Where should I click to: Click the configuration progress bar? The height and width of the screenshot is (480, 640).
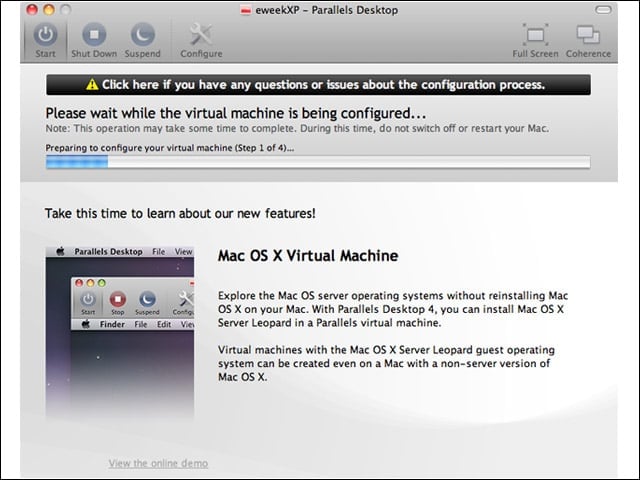[x=318, y=162]
